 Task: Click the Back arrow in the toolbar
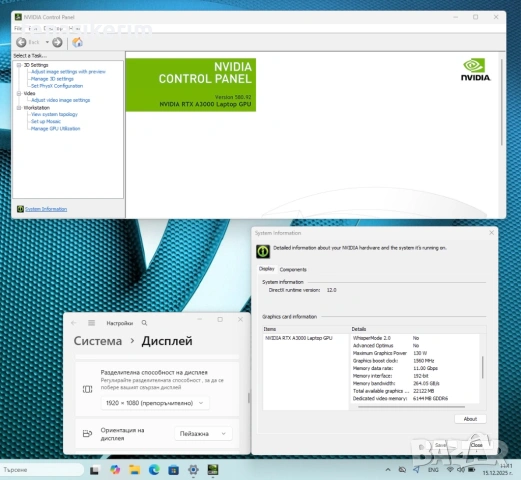pos(21,42)
